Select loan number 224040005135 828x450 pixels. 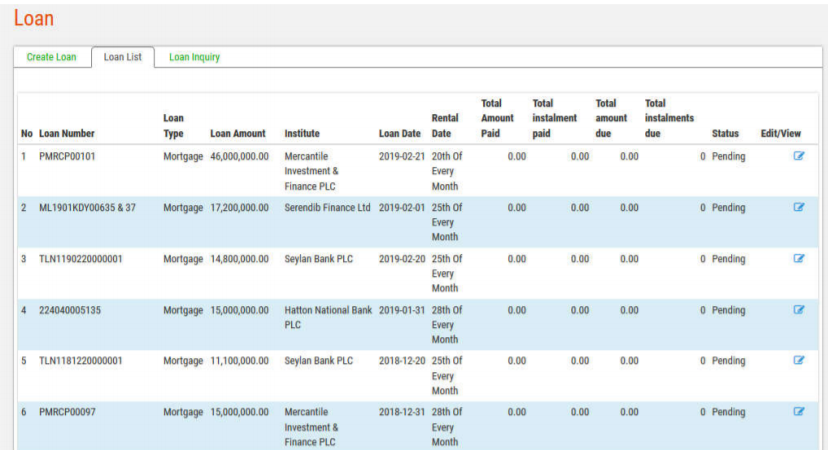click(70, 310)
